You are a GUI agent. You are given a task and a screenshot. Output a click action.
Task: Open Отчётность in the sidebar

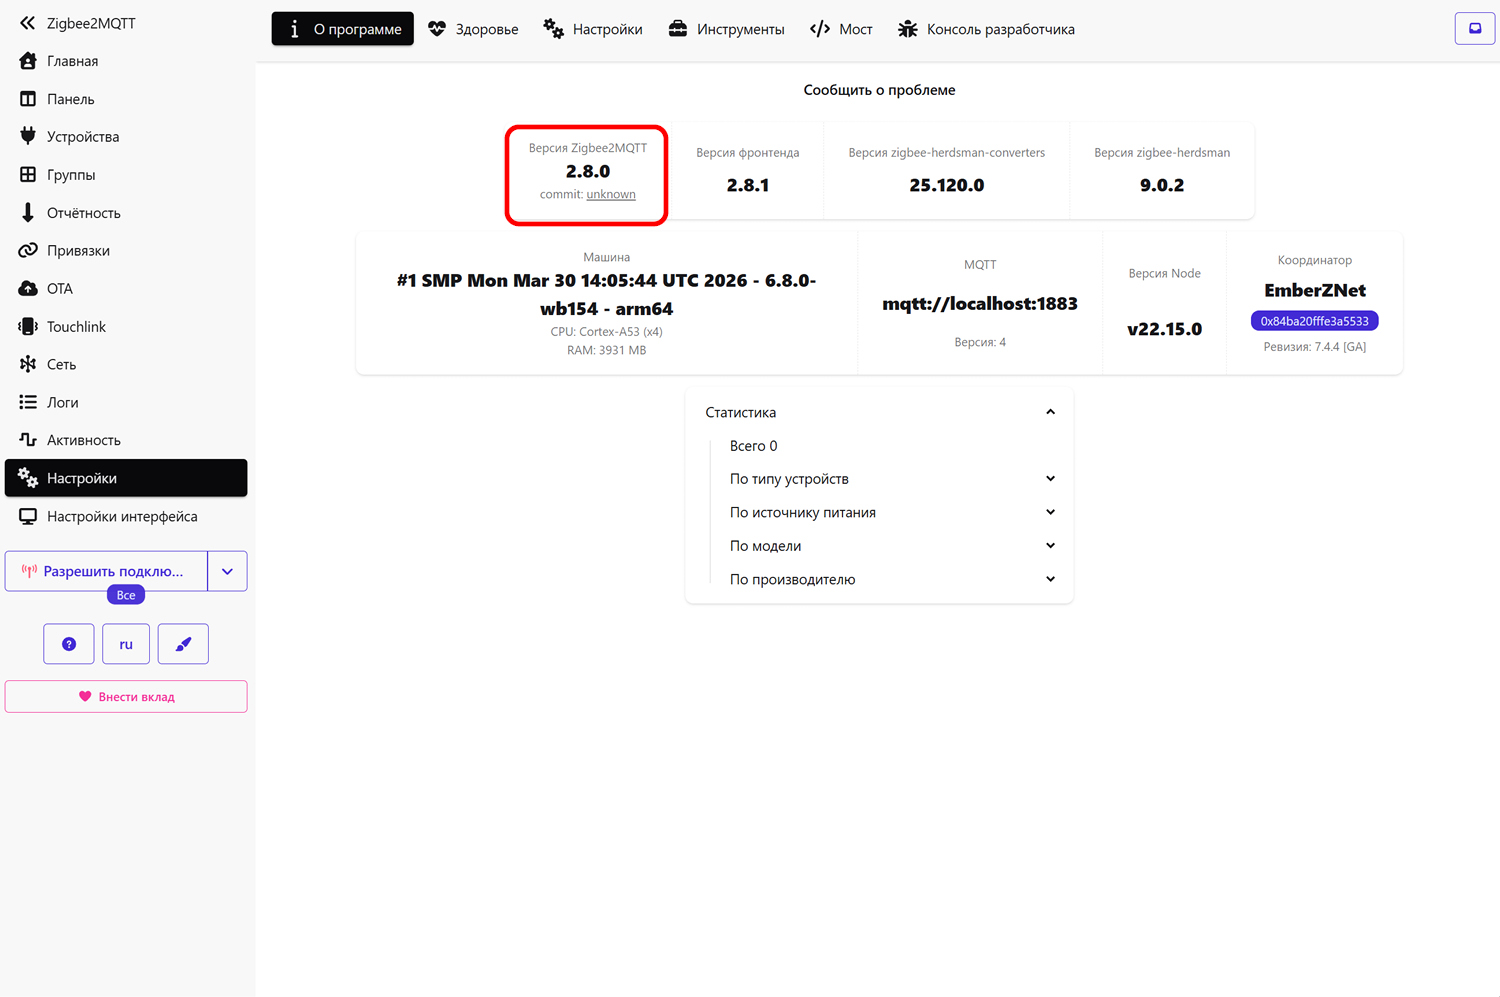point(126,213)
